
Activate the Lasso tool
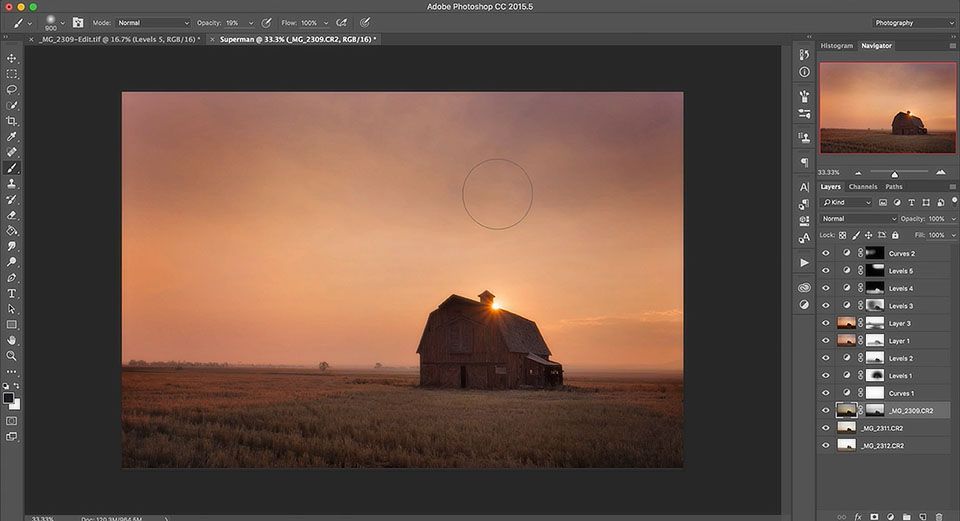click(12, 89)
